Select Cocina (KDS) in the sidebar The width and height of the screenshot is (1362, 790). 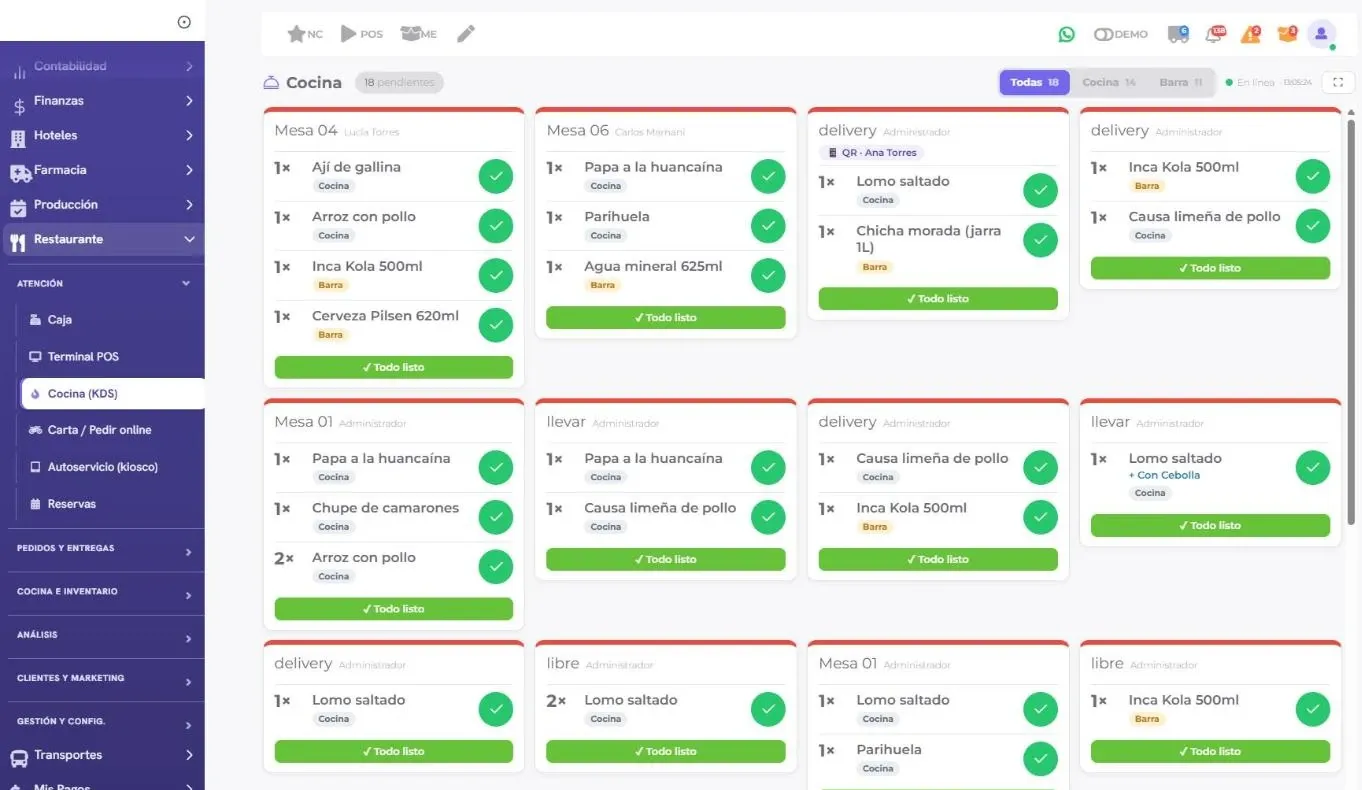coord(113,394)
